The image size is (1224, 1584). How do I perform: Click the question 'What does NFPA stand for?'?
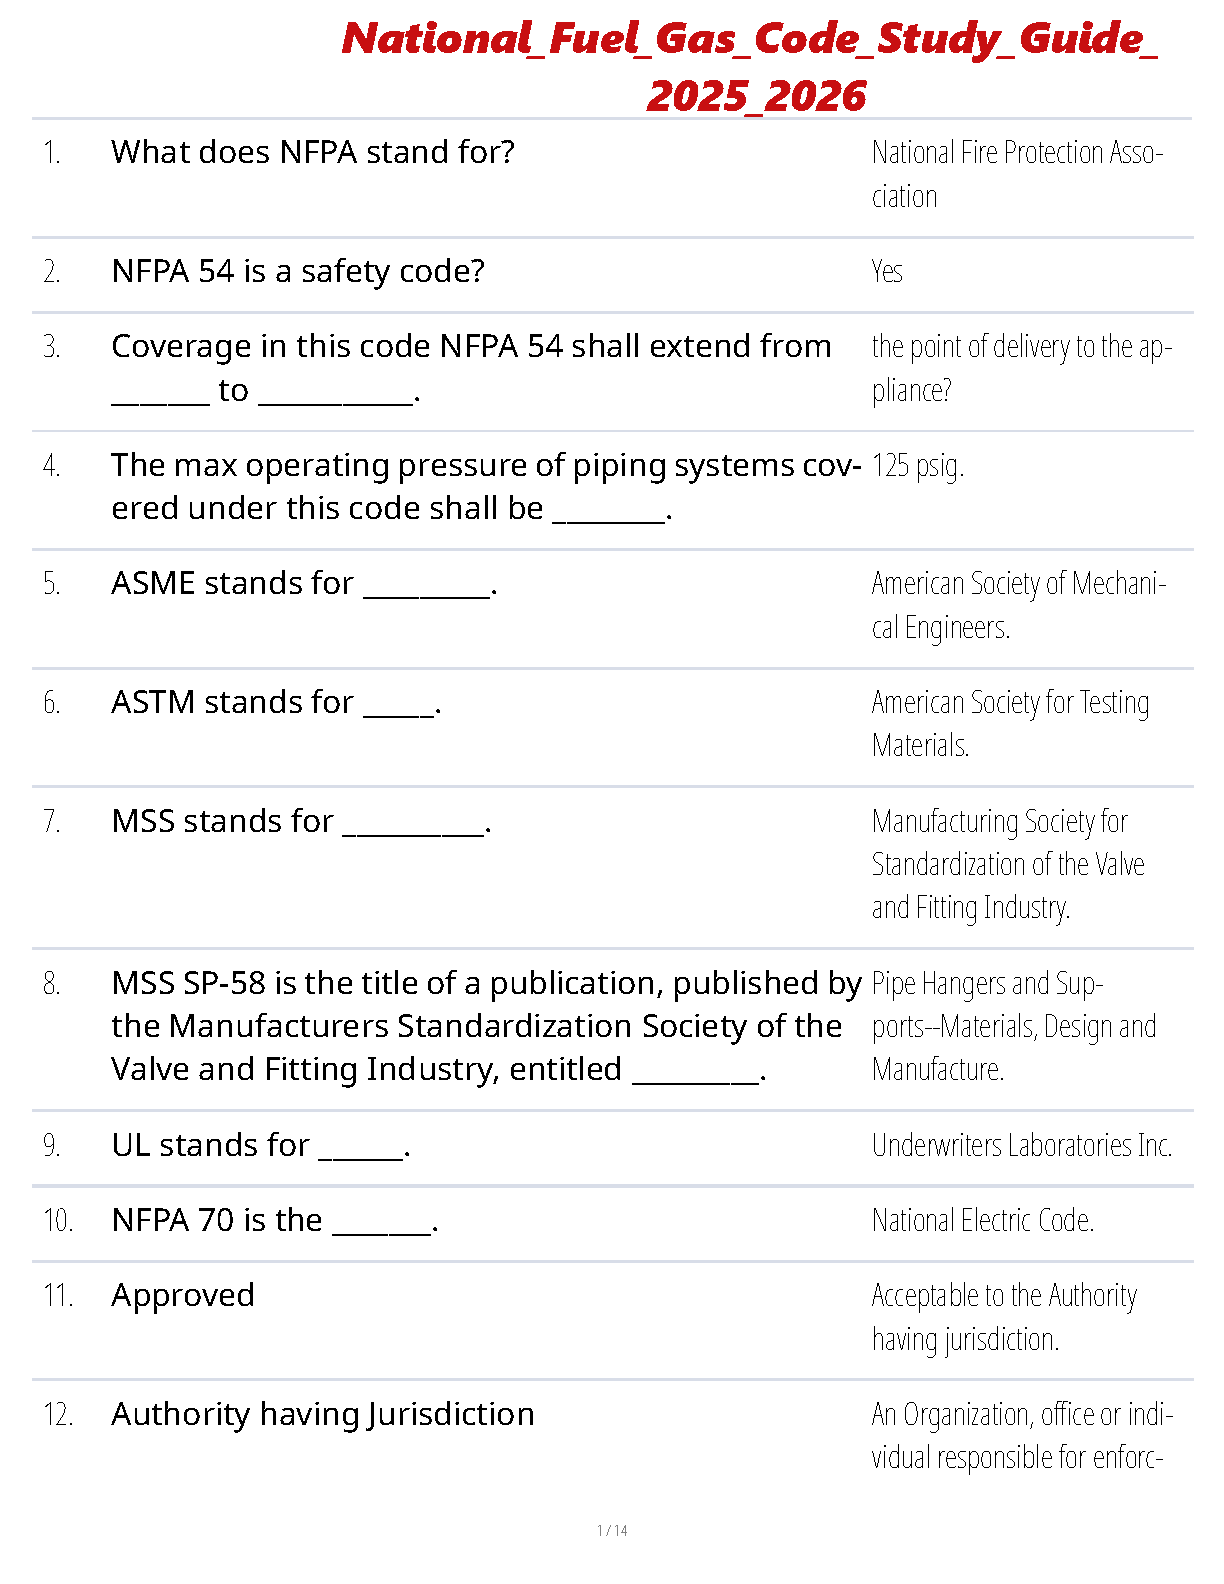pos(313,152)
